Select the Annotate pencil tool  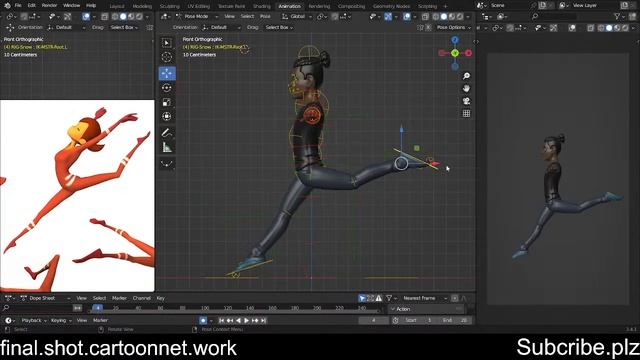[167, 133]
